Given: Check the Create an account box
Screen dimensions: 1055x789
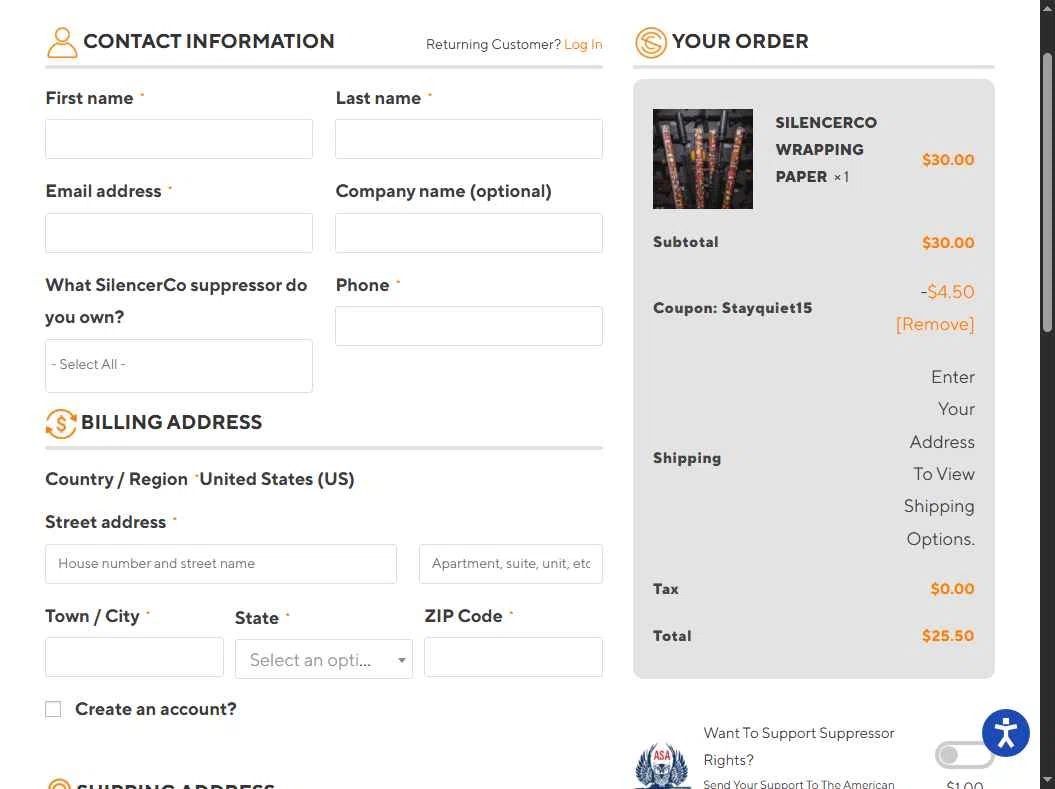Looking at the screenshot, I should tap(53, 709).
